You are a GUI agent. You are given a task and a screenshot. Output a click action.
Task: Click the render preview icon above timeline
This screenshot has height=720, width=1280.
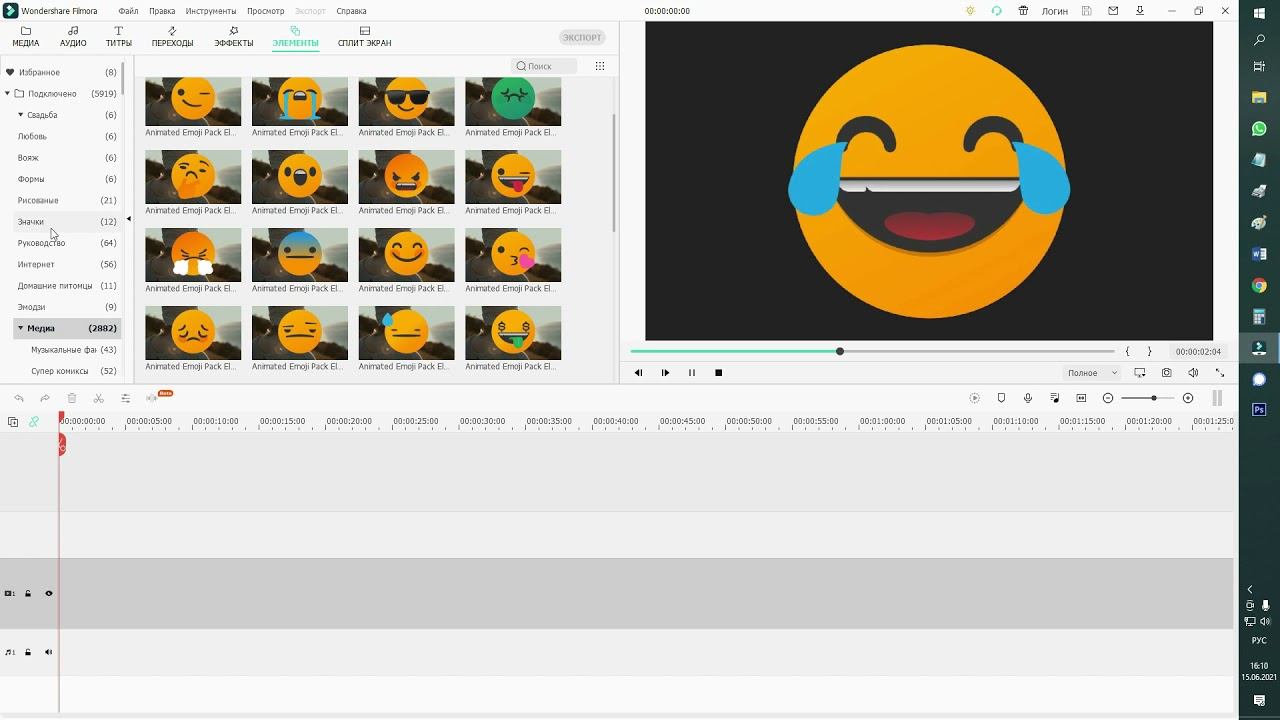(975, 398)
